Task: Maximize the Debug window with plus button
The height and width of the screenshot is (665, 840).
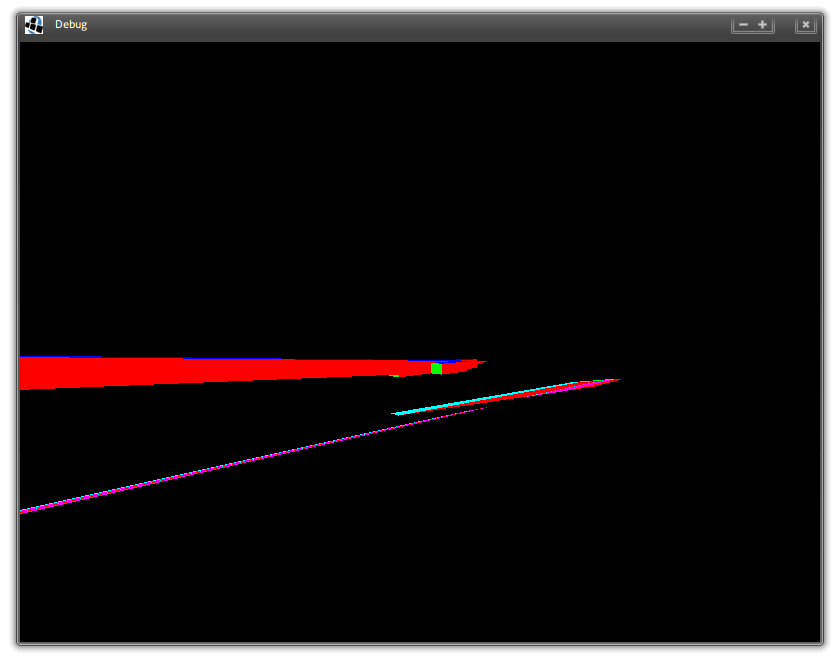Action: 763,25
